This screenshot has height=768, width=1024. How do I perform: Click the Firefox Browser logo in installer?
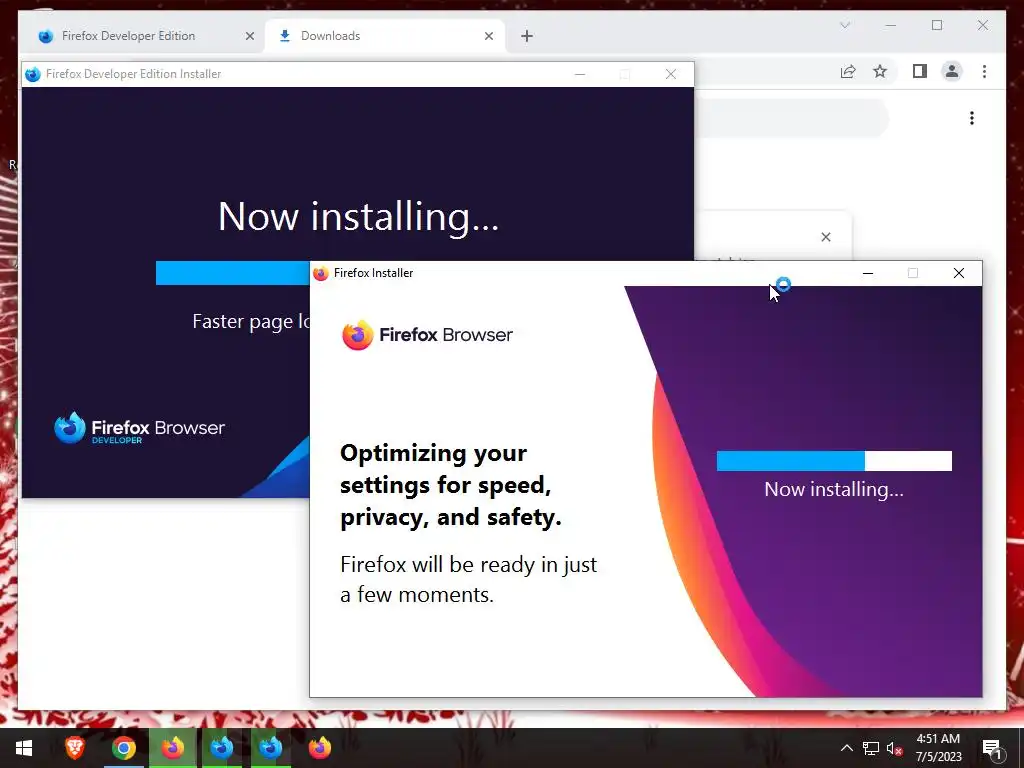click(427, 335)
